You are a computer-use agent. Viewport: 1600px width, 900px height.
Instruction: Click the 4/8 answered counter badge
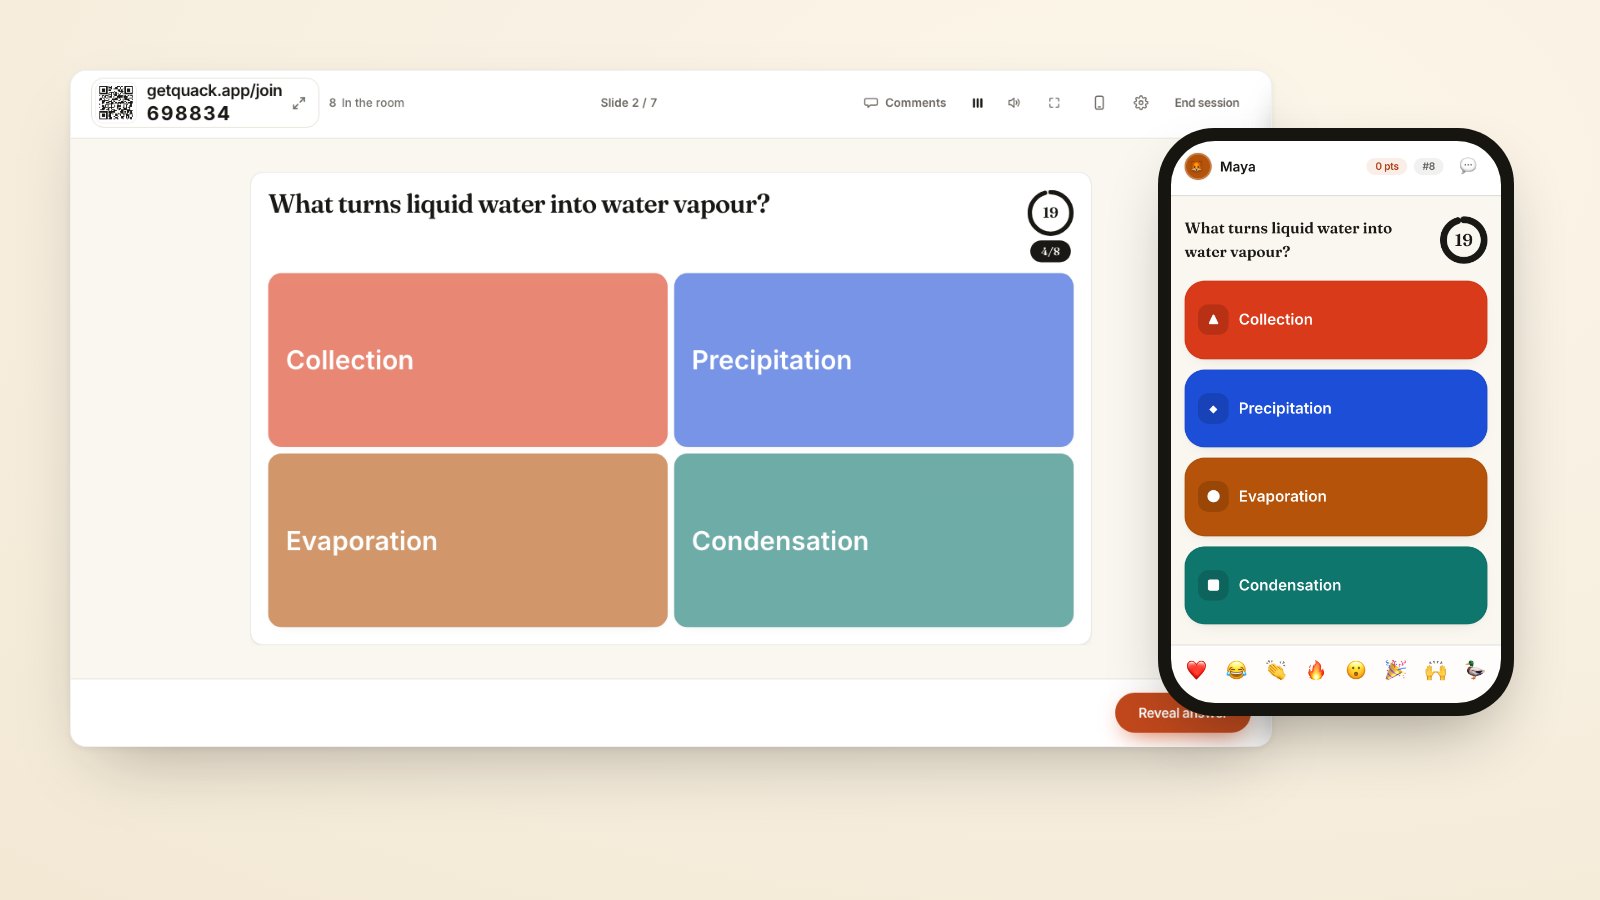coord(1050,251)
